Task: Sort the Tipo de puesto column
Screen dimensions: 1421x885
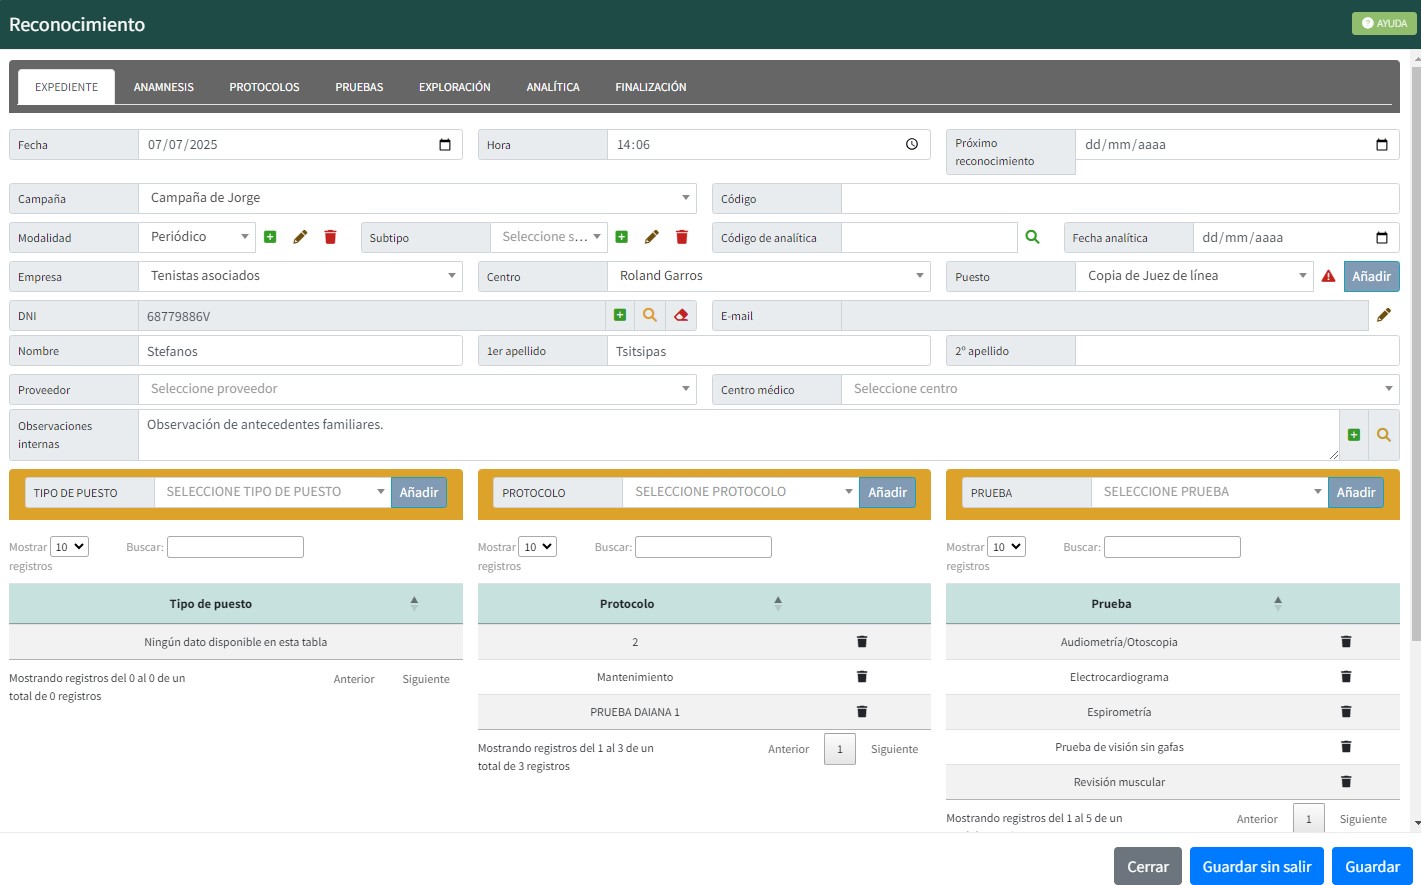Action: point(414,603)
